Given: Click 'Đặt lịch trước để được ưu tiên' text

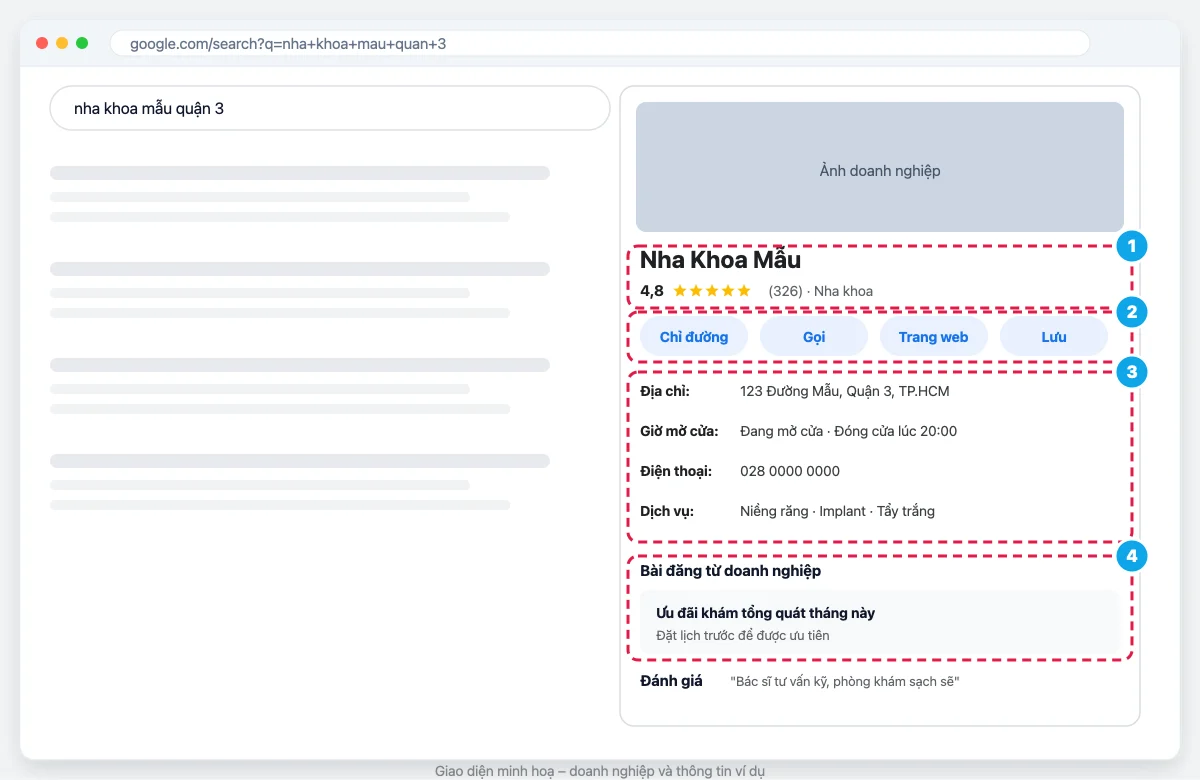Looking at the screenshot, I should [x=742, y=635].
